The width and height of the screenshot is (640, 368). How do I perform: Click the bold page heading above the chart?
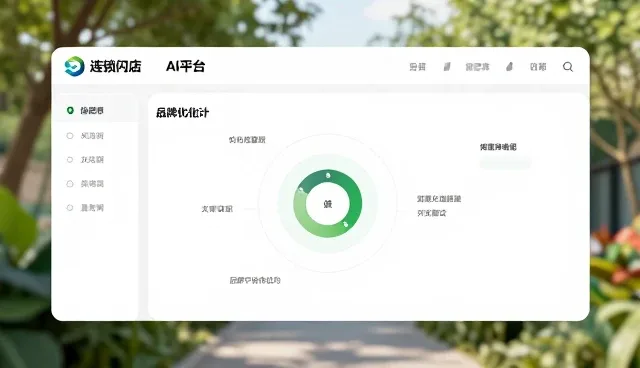click(x=182, y=113)
